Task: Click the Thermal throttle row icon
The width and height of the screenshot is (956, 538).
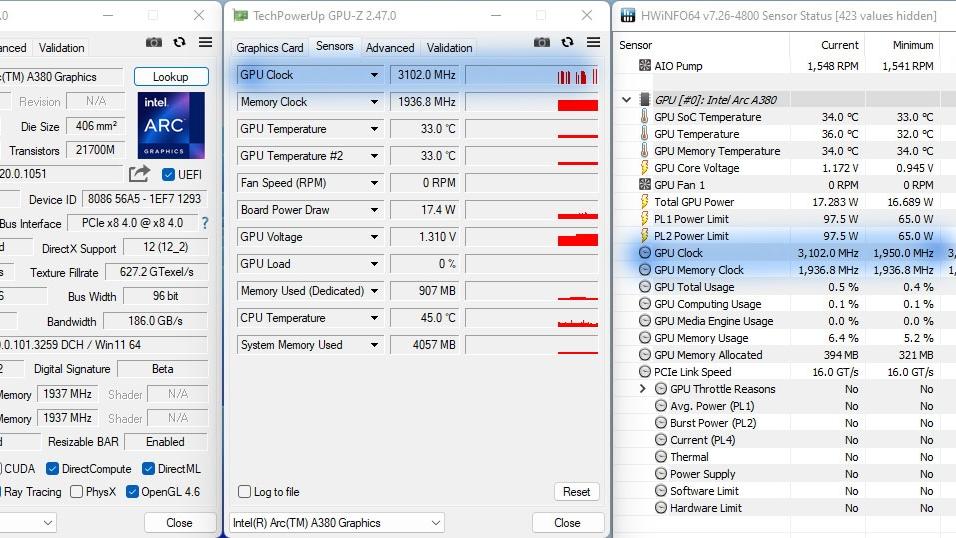Action: 661,457
